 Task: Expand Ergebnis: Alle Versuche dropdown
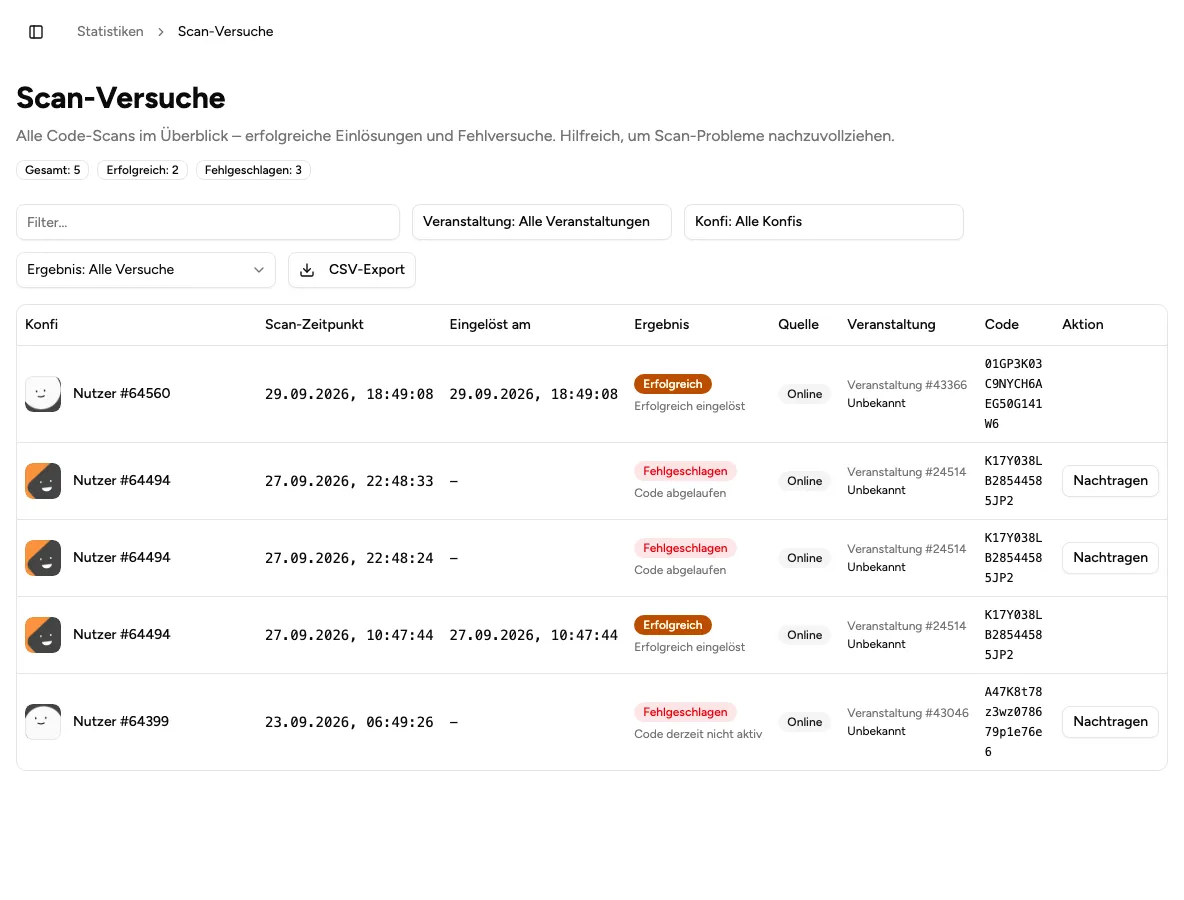click(x=146, y=270)
